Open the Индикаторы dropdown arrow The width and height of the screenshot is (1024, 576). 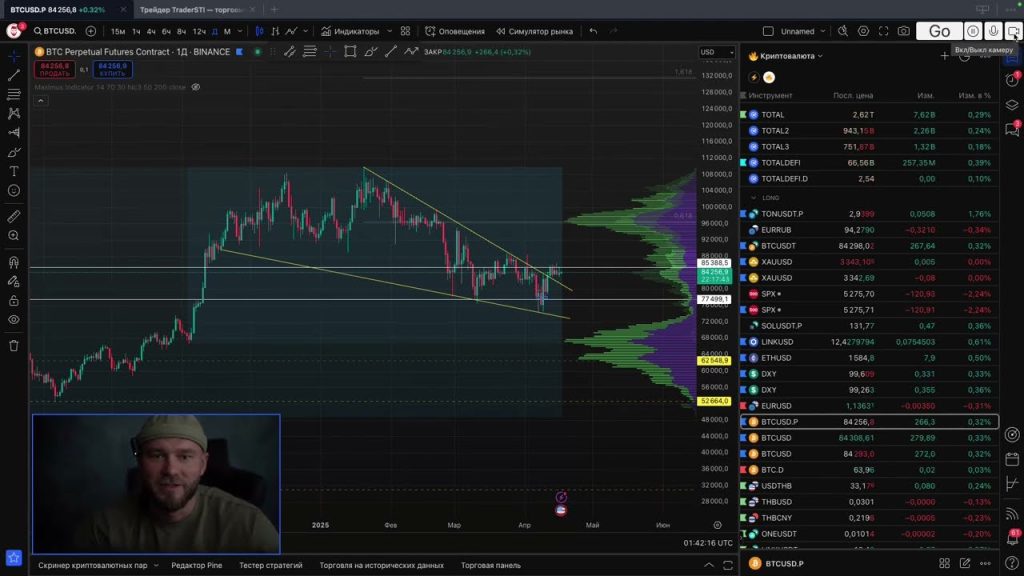pyautogui.click(x=388, y=31)
